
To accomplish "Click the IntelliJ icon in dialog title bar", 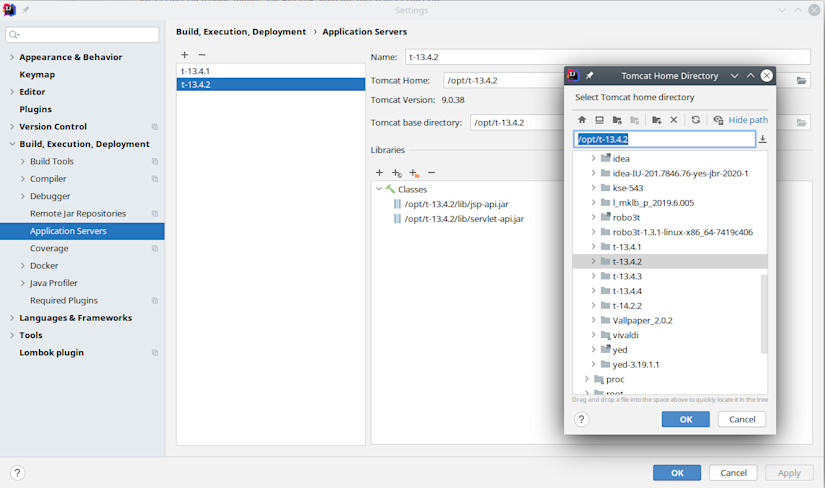I will 573,76.
